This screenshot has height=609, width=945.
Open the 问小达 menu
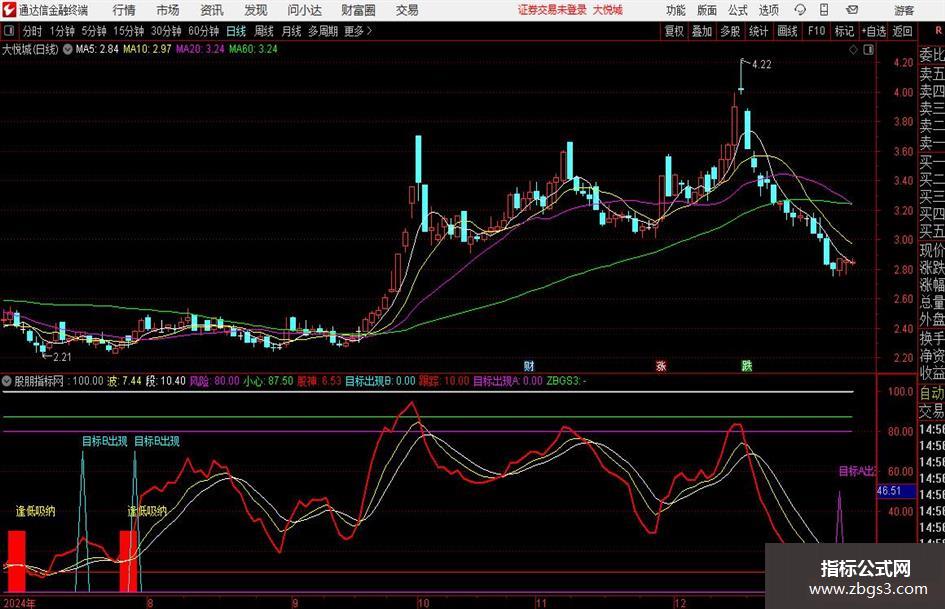(304, 10)
